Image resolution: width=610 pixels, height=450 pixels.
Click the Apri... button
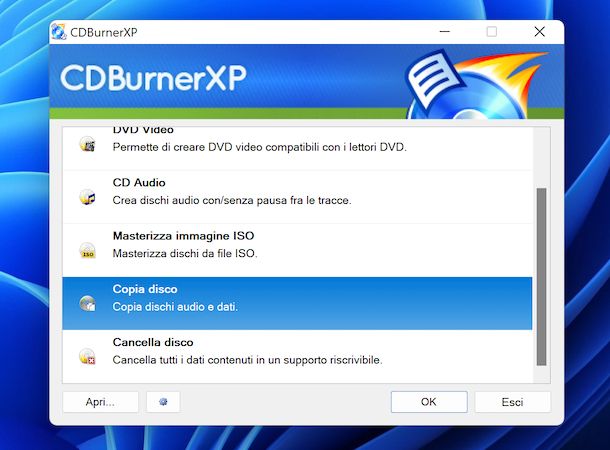(x=100, y=402)
